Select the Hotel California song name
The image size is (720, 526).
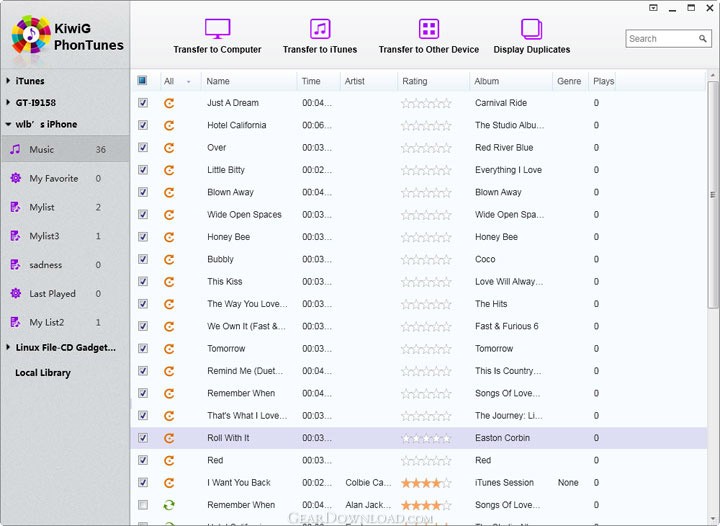(x=236, y=125)
